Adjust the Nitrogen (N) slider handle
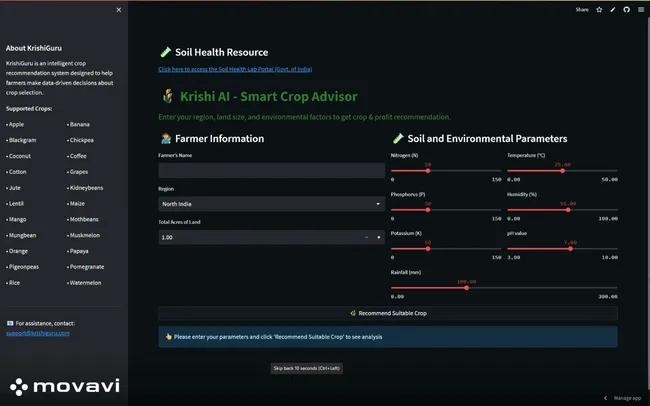This screenshot has height=406, width=650. pyautogui.click(x=428, y=171)
